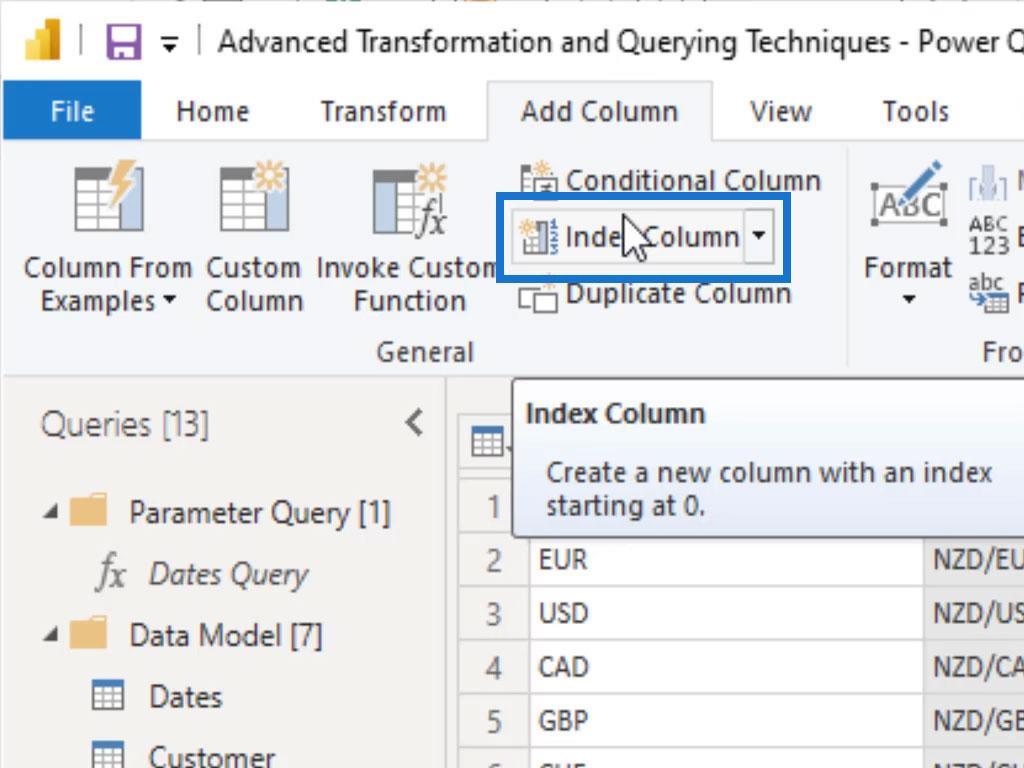Click the Conditional Column button
This screenshot has height=768, width=1024.
(x=671, y=180)
